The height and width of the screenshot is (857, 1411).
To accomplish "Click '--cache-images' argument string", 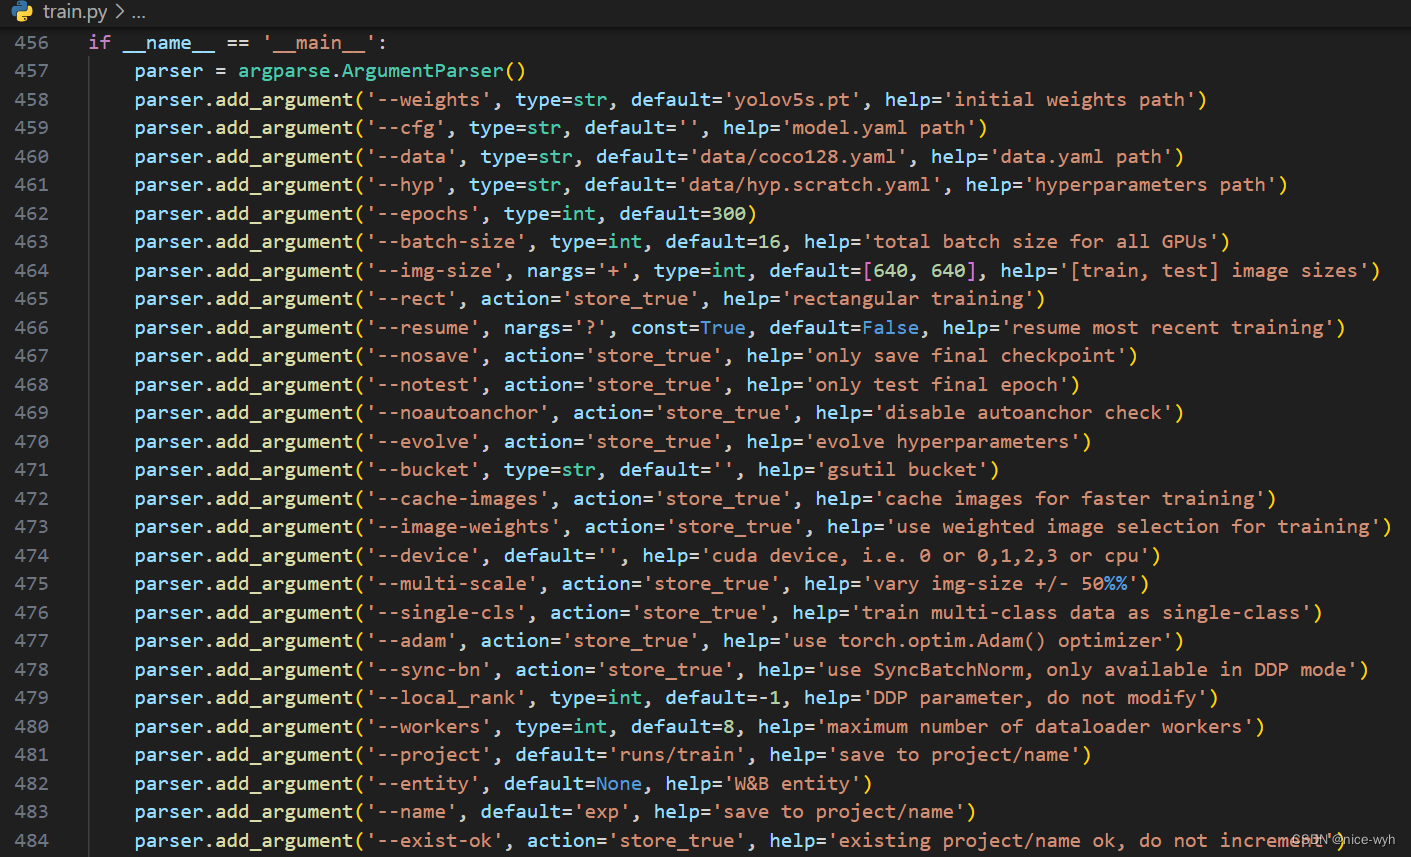I will click(458, 498).
